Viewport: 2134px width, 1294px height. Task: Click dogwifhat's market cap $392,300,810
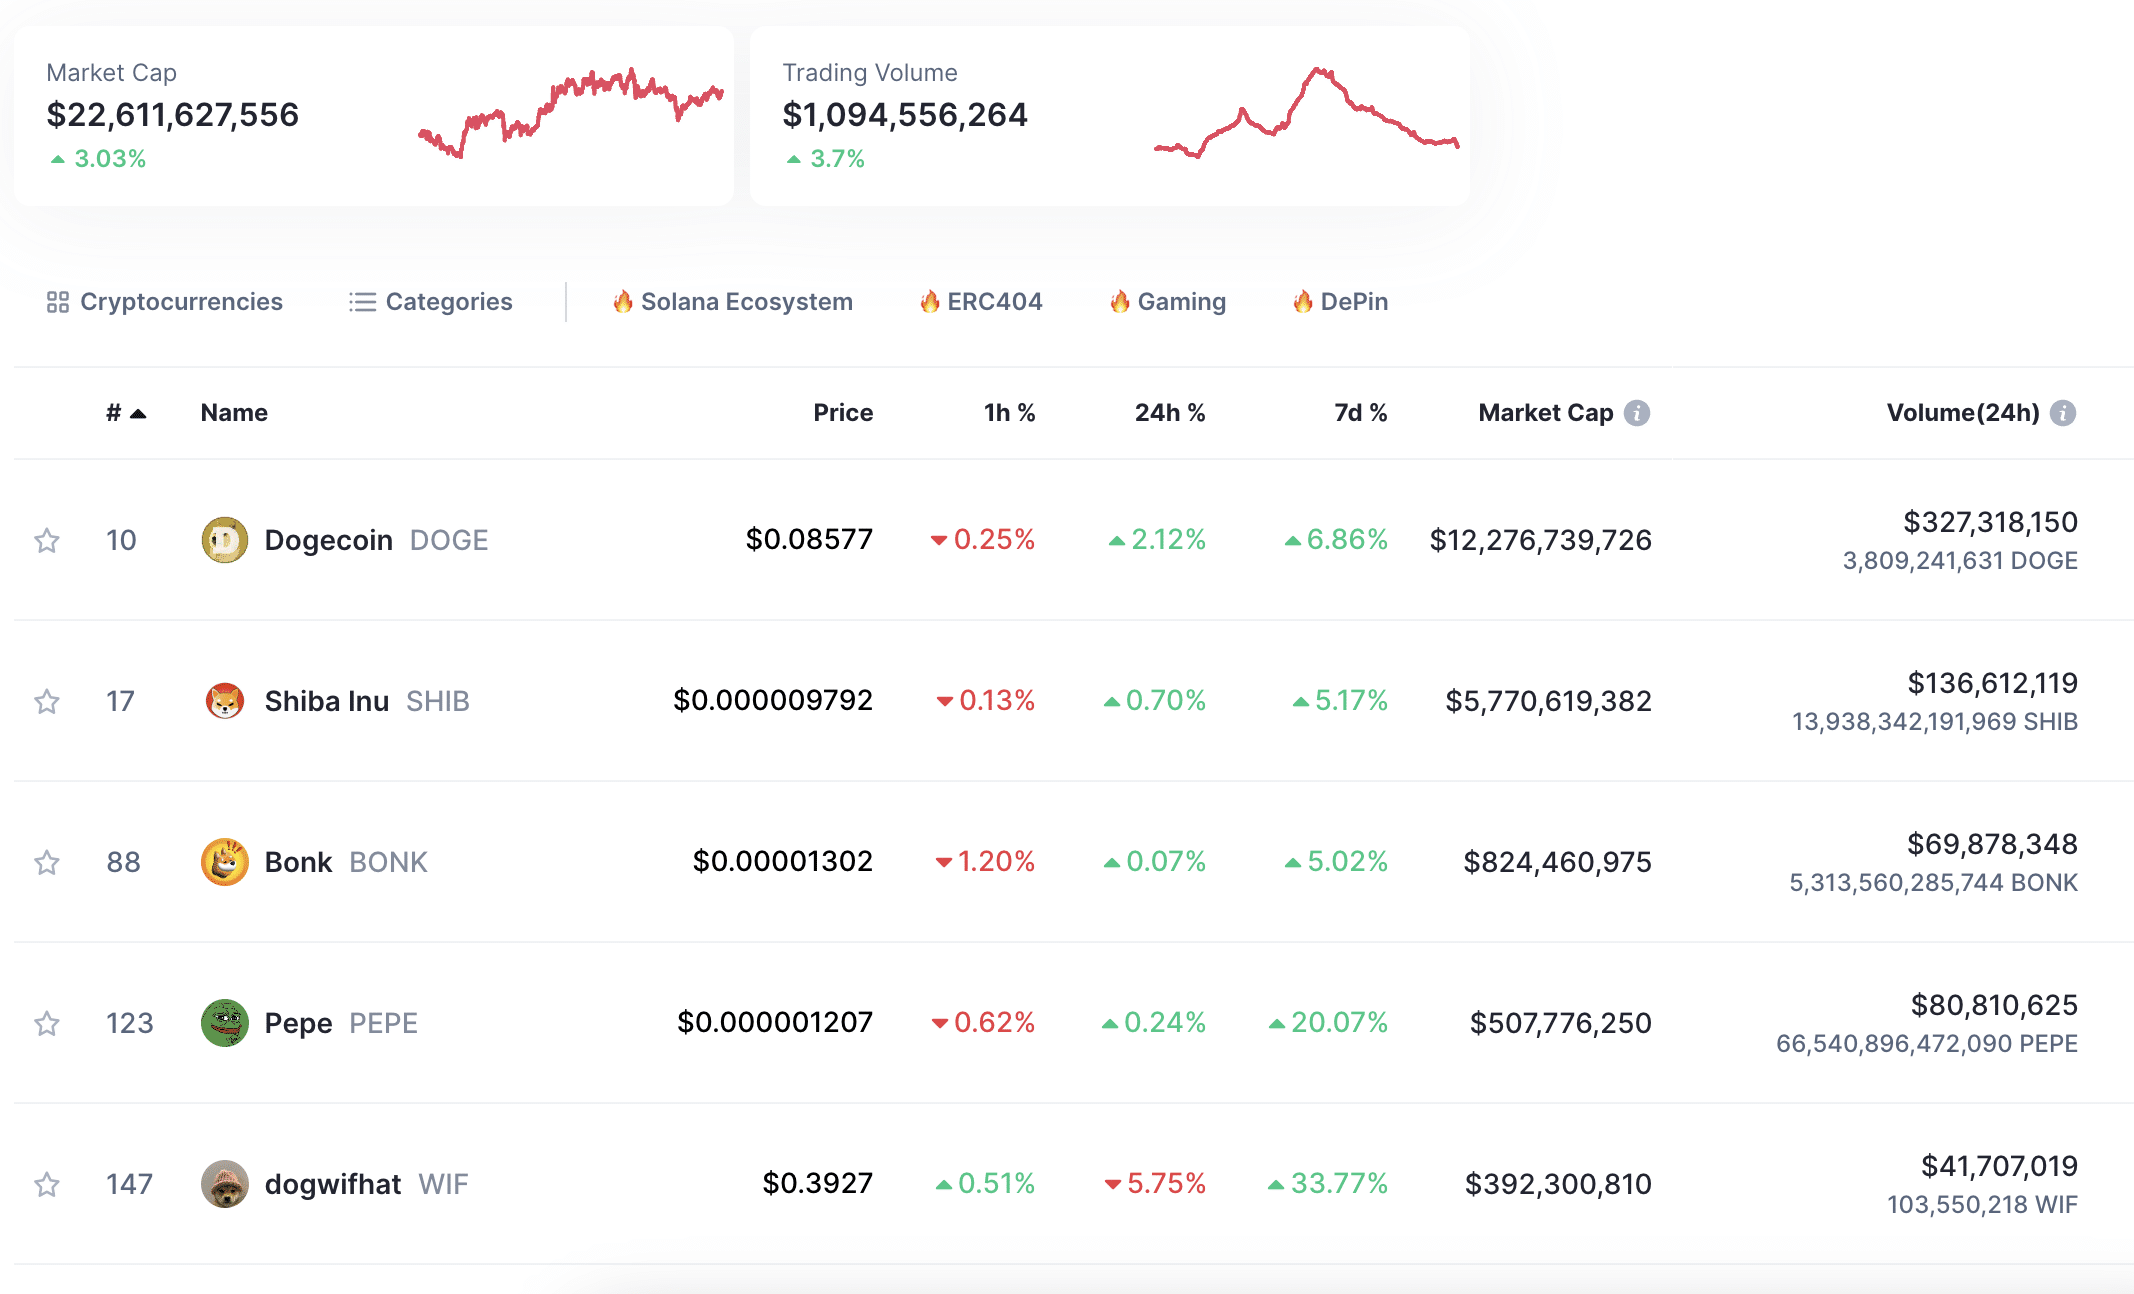tap(1558, 1185)
